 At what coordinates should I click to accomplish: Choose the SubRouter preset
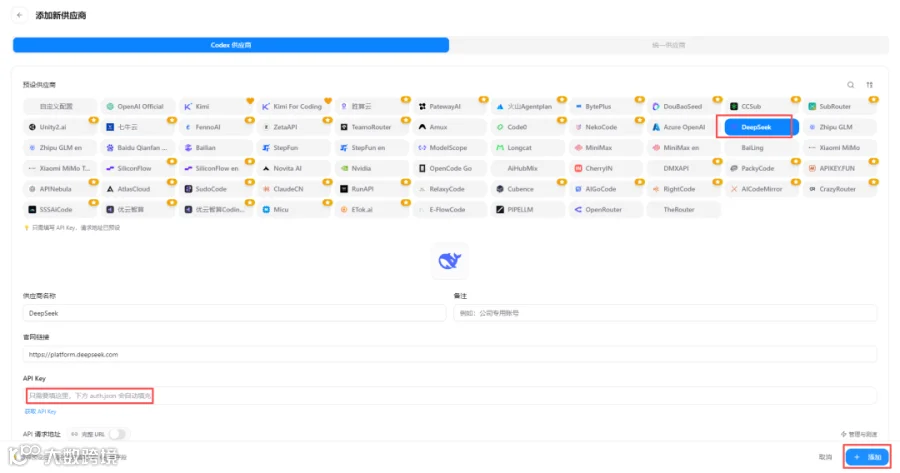point(840,107)
